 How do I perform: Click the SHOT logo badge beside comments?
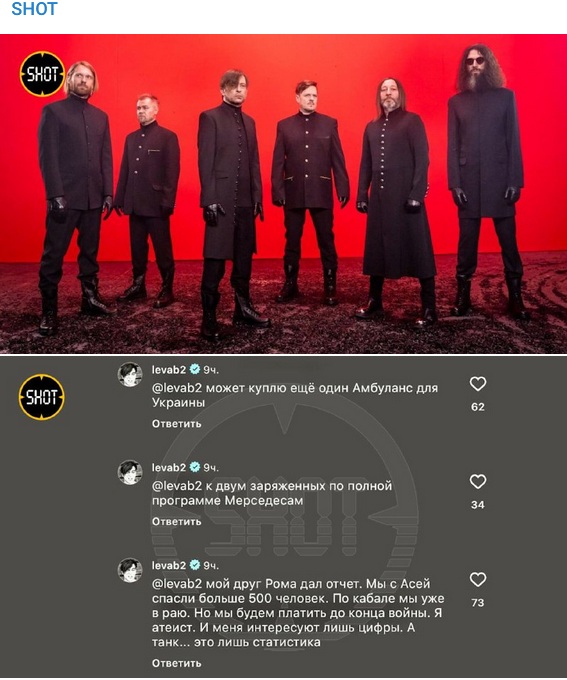tap(42, 397)
